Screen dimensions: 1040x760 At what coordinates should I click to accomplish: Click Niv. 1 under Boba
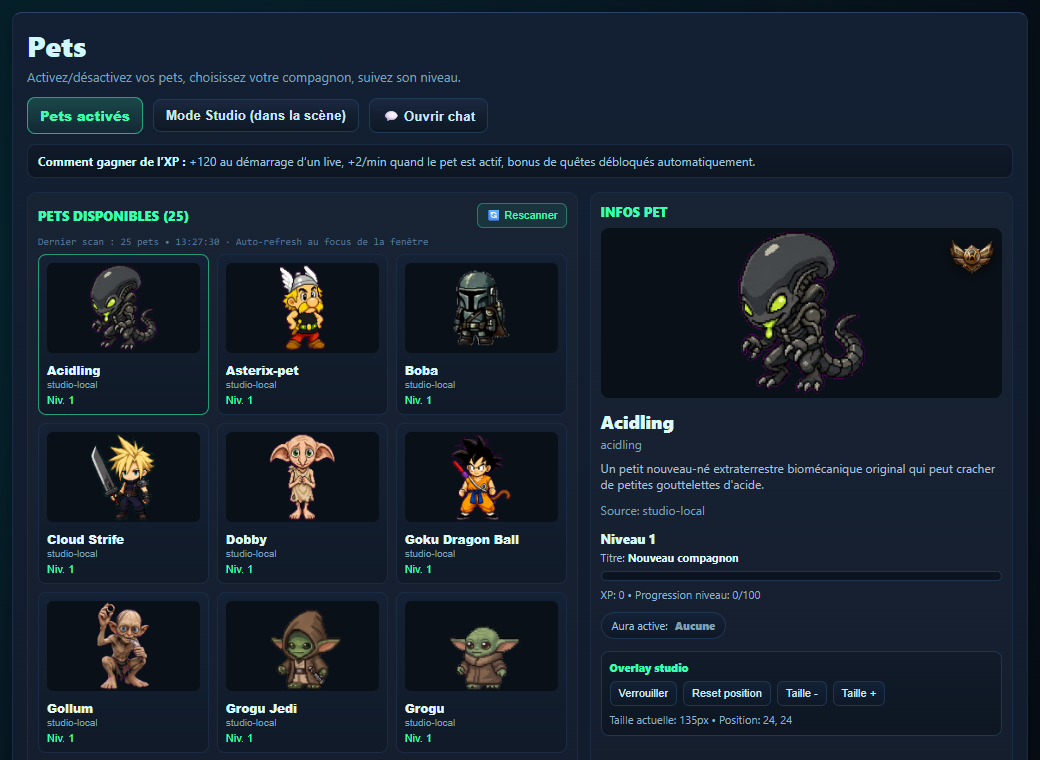[x=419, y=401]
